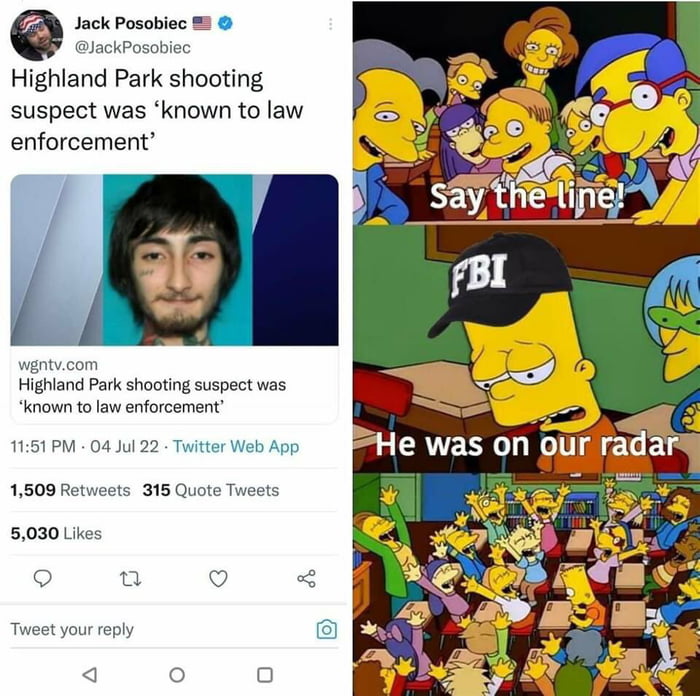The image size is (700, 696).
Task: Open the tweet's three-dot overflow menu
Action: coord(330,24)
